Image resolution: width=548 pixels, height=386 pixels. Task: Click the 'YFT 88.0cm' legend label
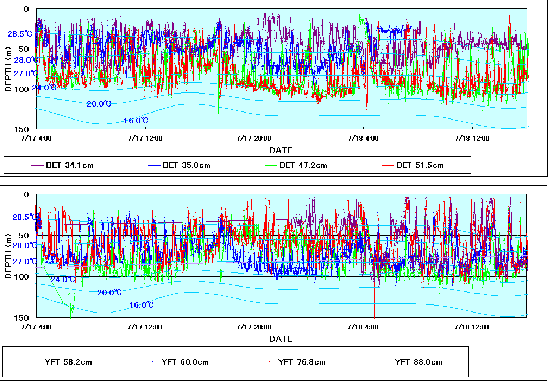[x=418, y=362]
